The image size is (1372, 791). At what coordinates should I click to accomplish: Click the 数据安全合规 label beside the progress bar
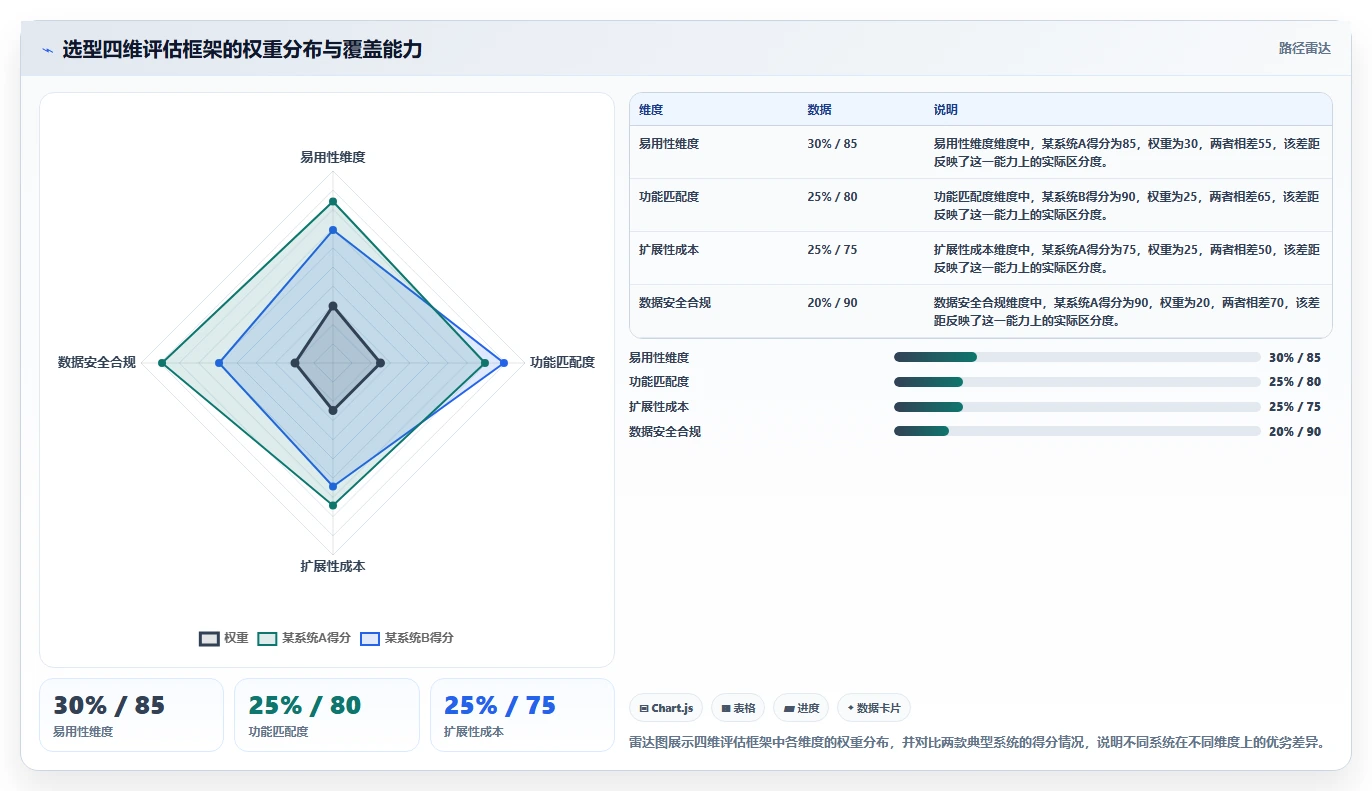tap(665, 432)
